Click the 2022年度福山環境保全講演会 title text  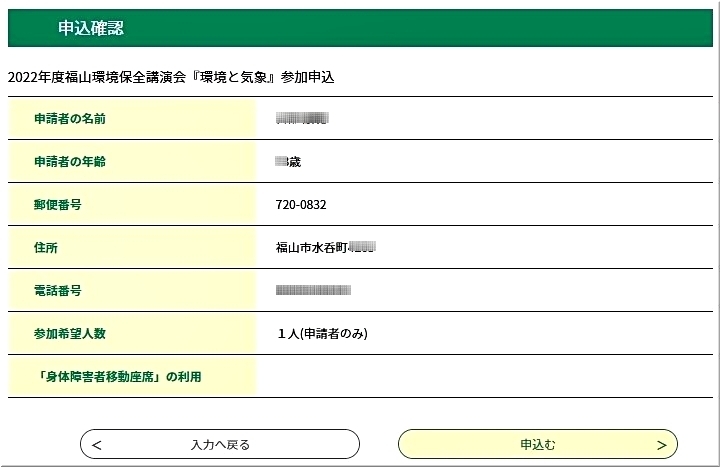pos(170,76)
